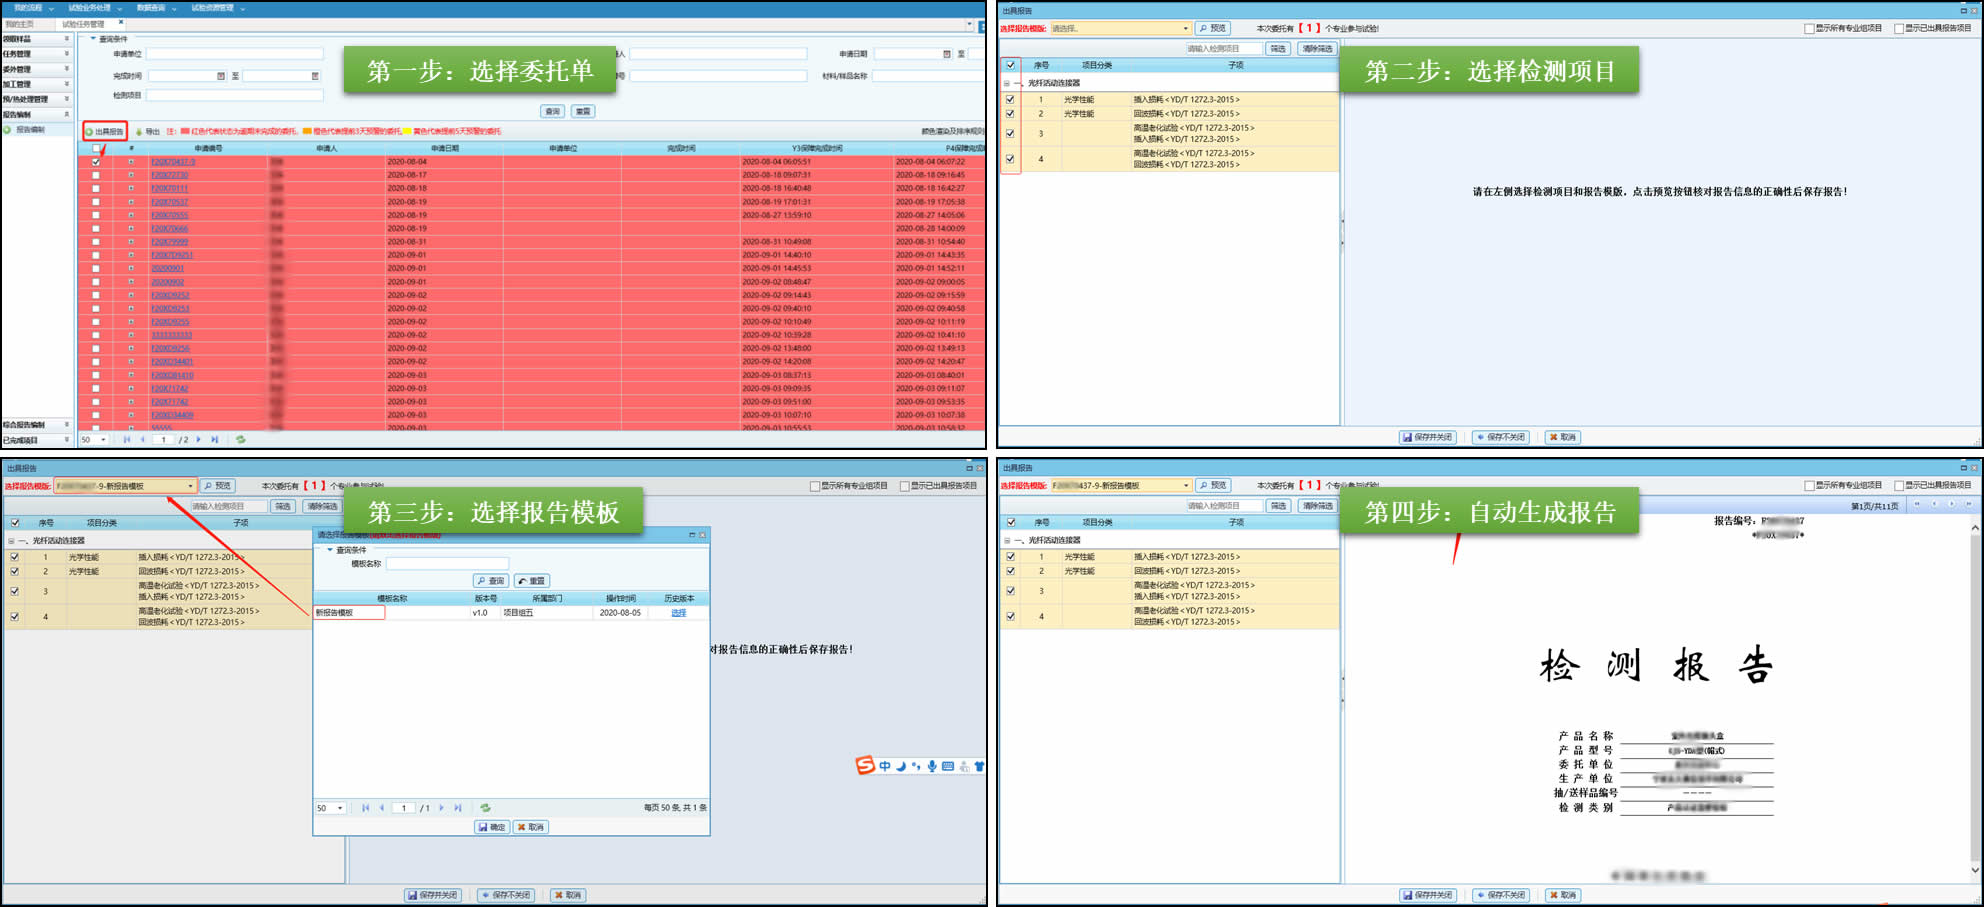This screenshot has width=1984, height=907.
Task: Toggle the select-all header checkbox in step one grid
Action: click(96, 148)
